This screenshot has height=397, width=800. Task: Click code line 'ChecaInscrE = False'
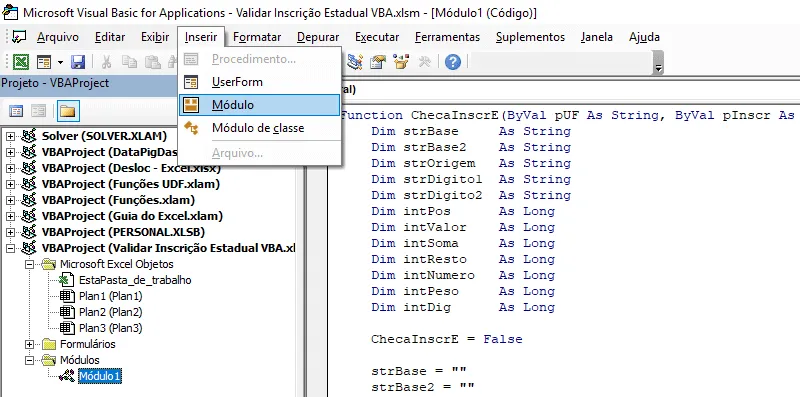point(446,339)
